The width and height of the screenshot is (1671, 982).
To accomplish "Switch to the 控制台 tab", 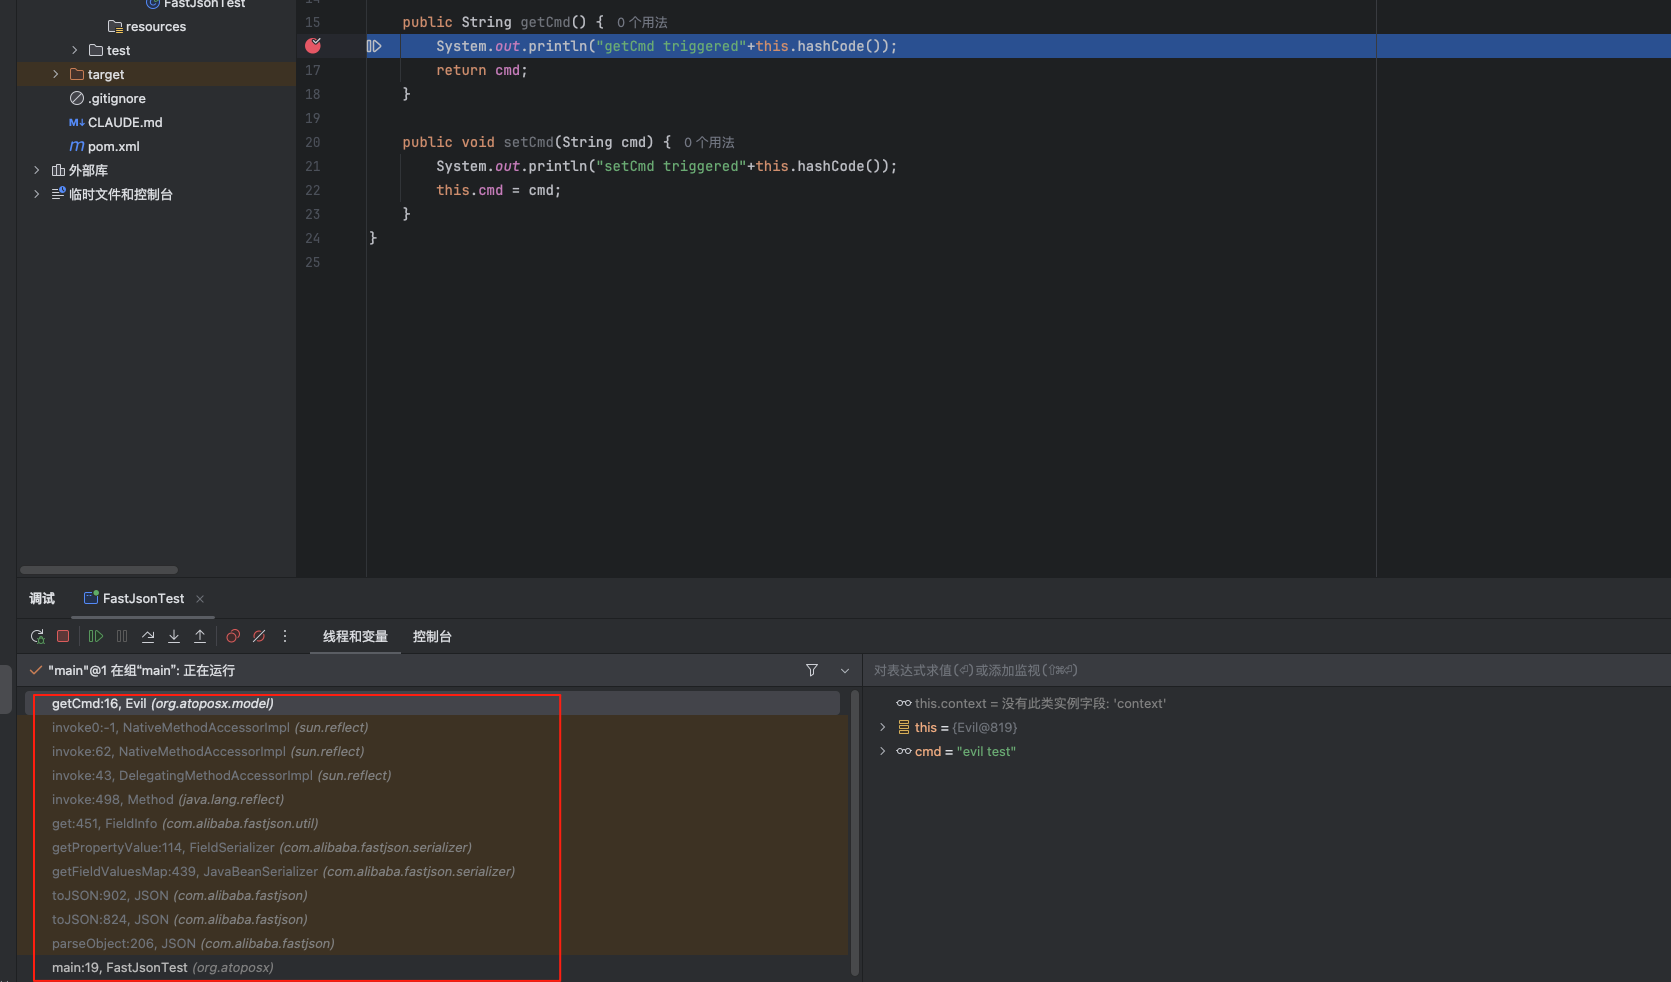I will [x=432, y=636].
